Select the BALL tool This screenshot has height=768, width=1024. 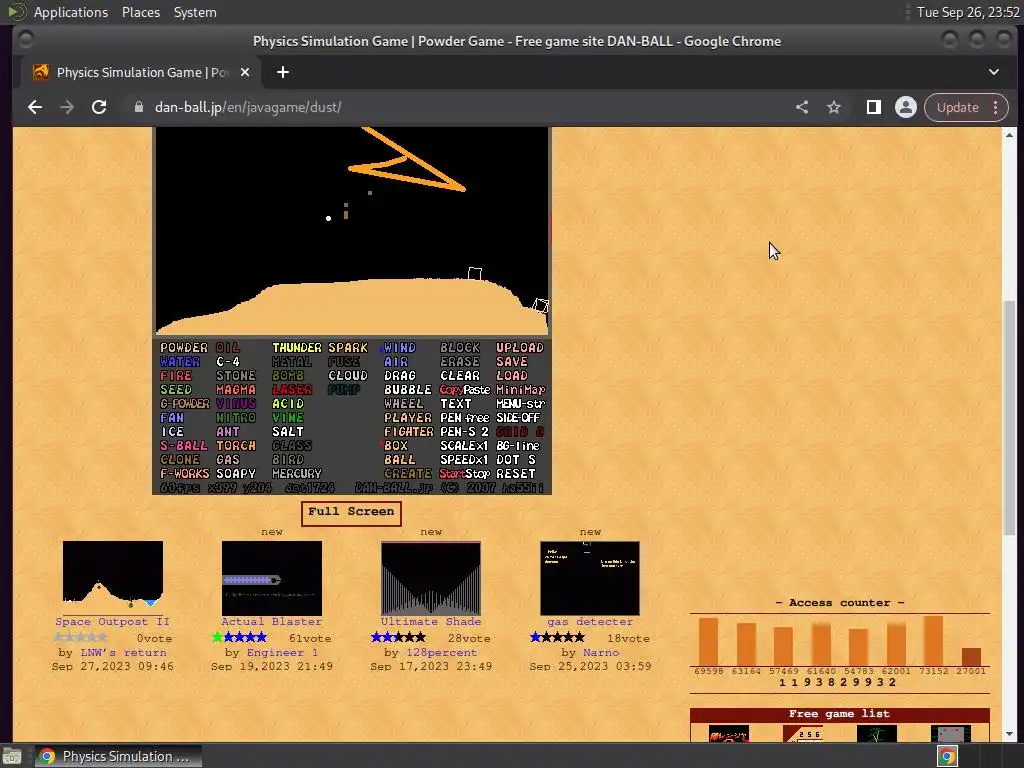(400, 460)
